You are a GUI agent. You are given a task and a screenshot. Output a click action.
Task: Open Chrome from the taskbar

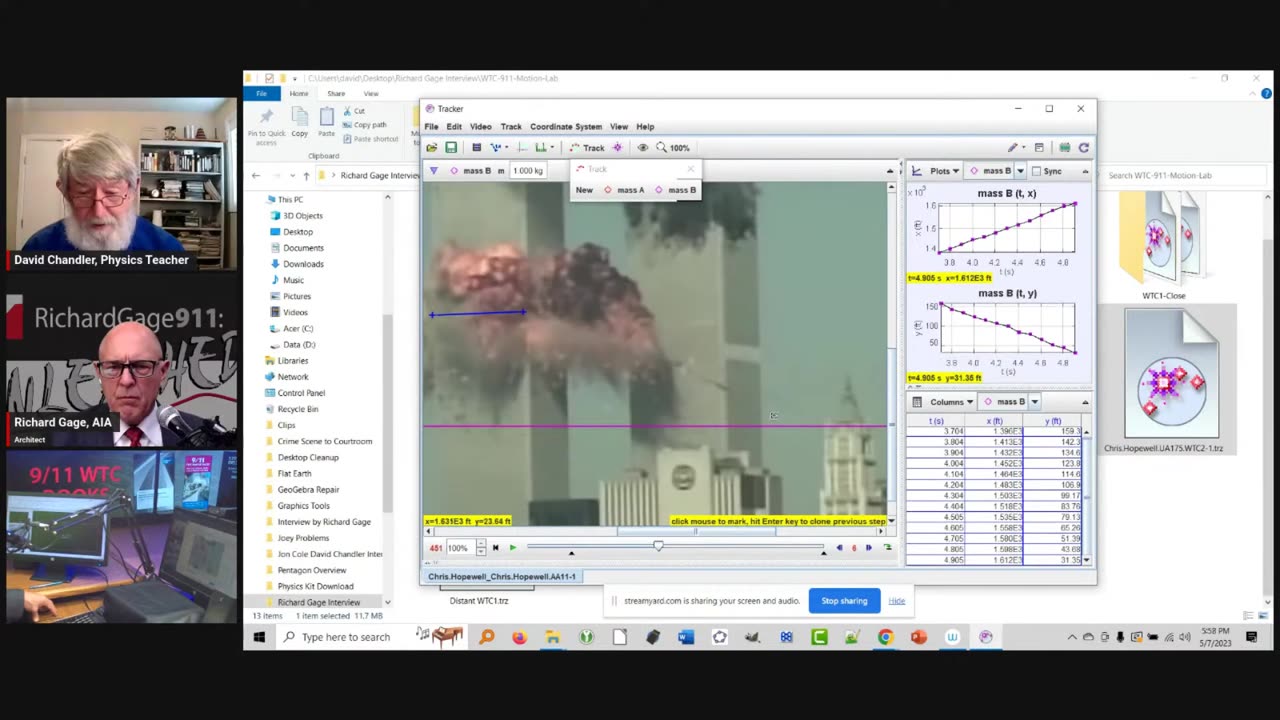pos(885,637)
